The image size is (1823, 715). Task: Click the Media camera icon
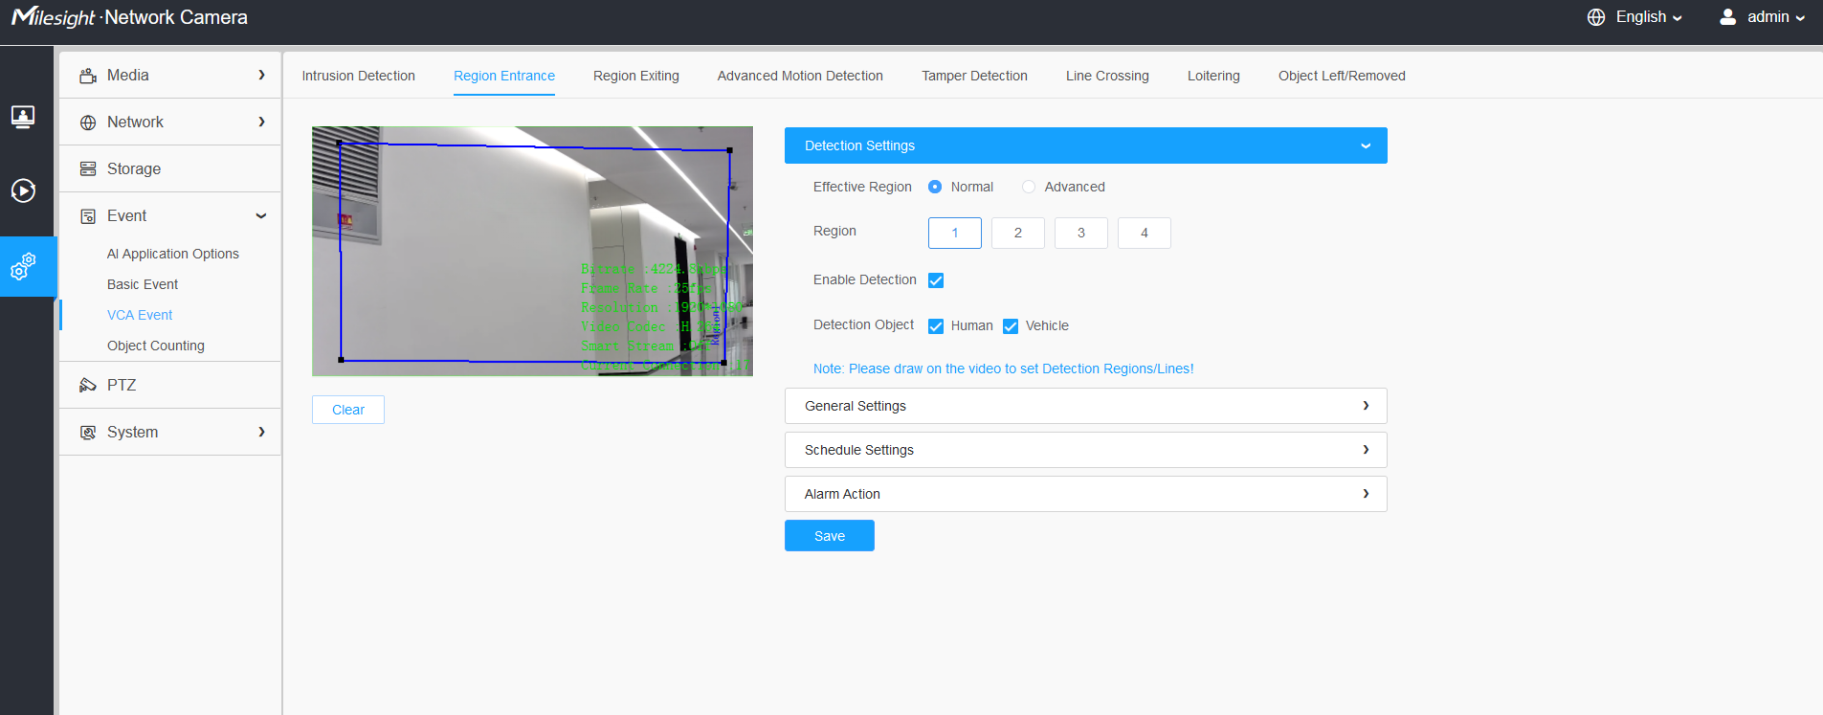[88, 75]
